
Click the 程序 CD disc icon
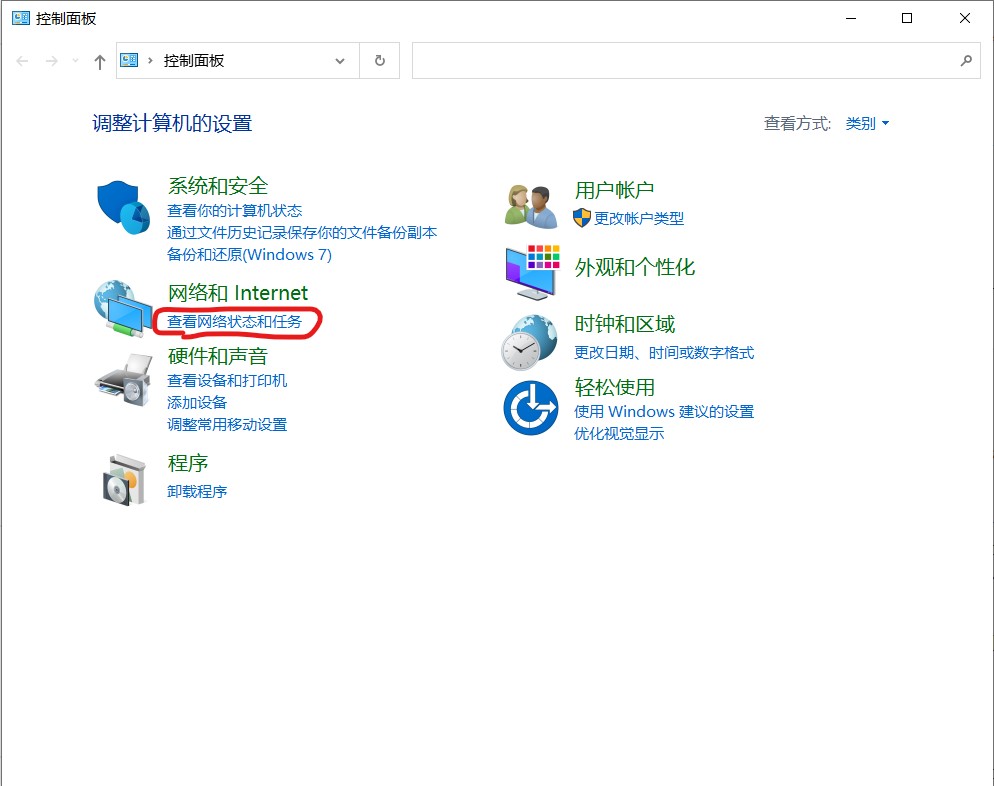(x=121, y=477)
